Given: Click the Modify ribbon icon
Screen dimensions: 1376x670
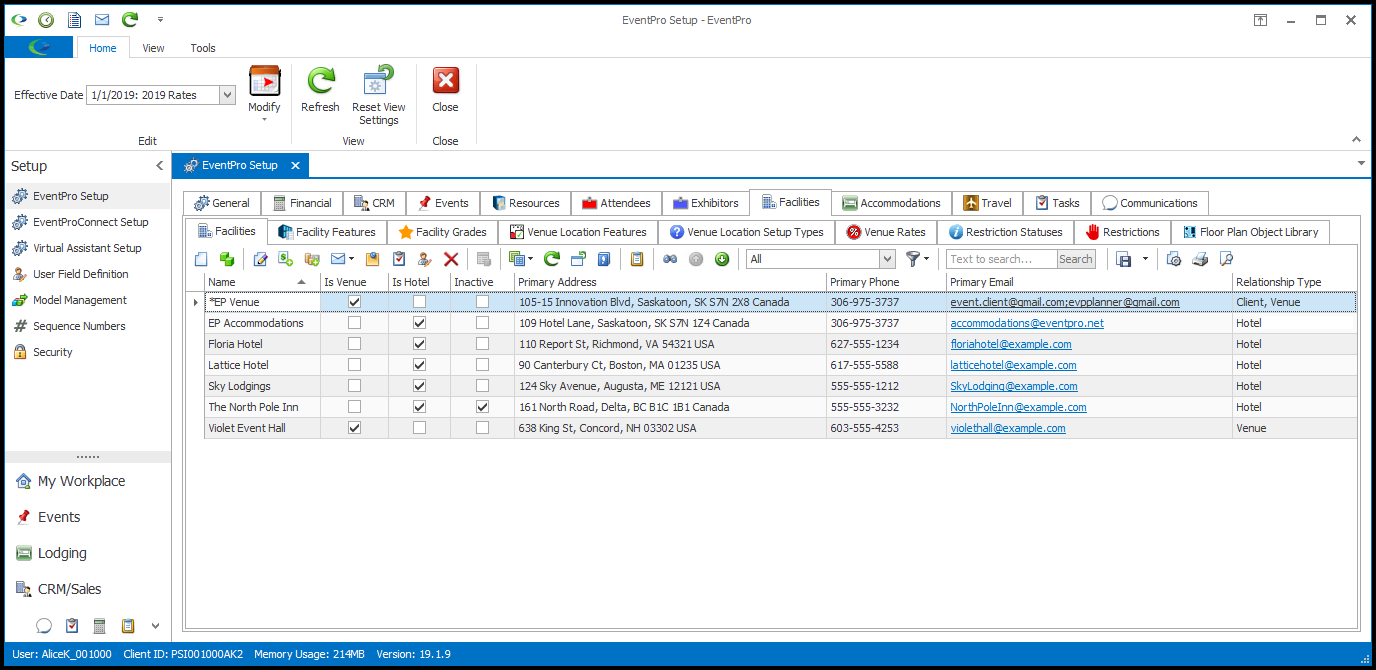Looking at the screenshot, I should click(264, 82).
